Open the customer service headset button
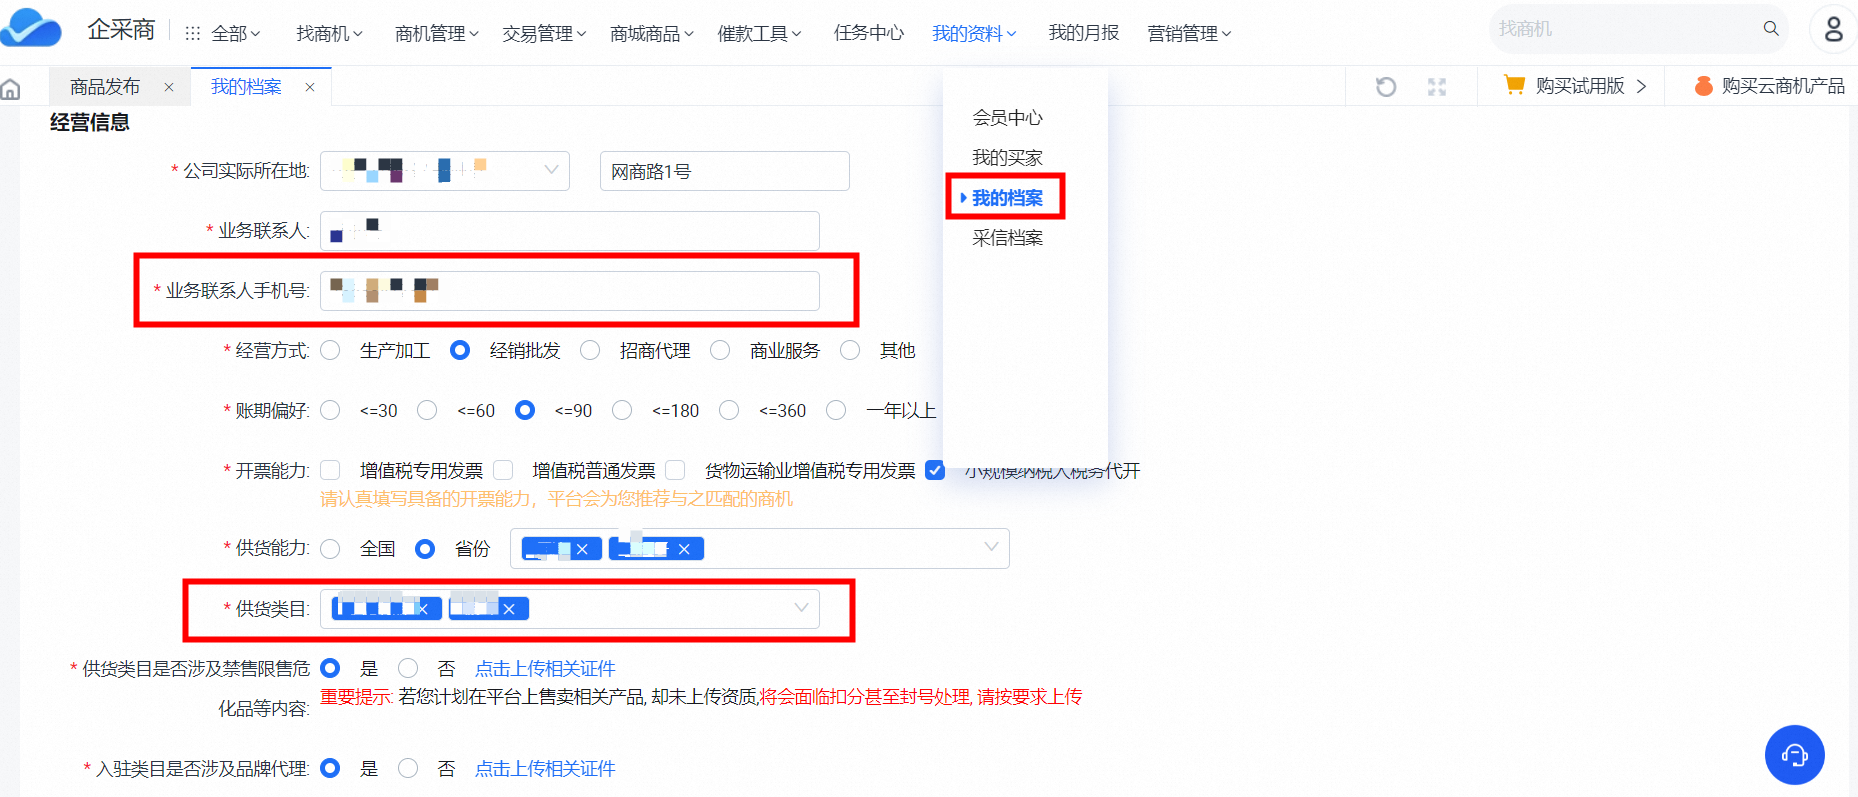Image resolution: width=1858 pixels, height=797 pixels. [x=1795, y=755]
